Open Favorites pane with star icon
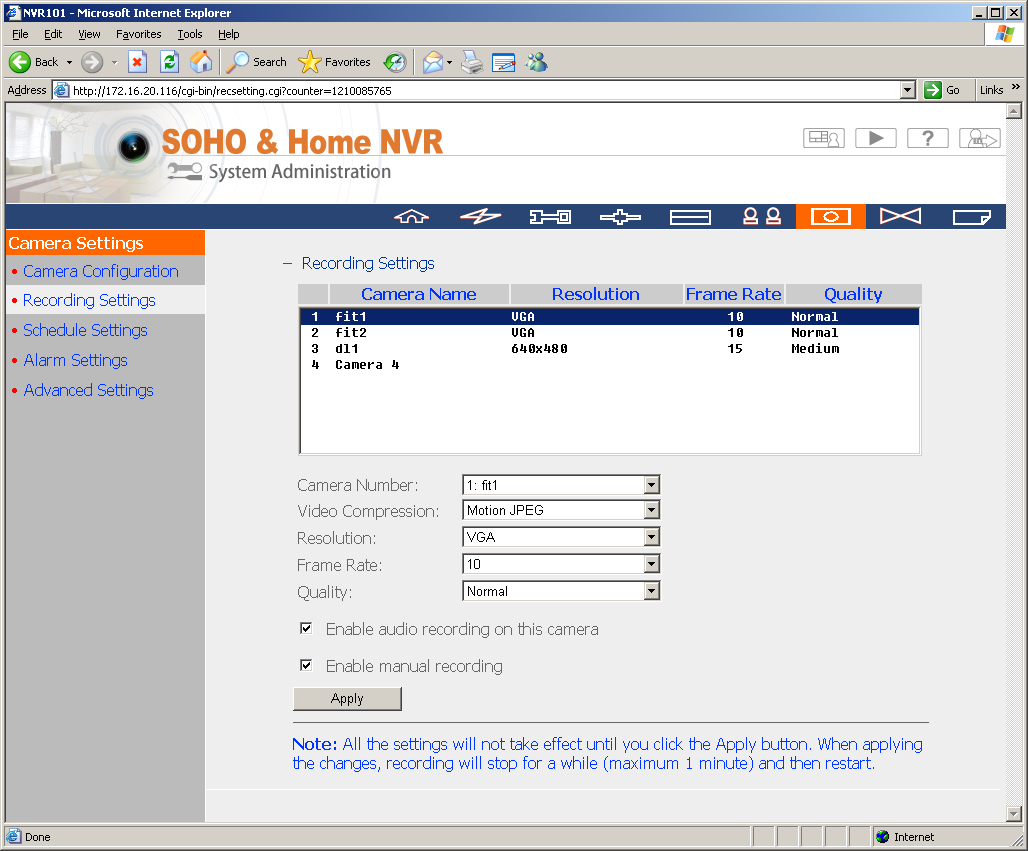Viewport: 1028px width, 851px height. coord(334,62)
